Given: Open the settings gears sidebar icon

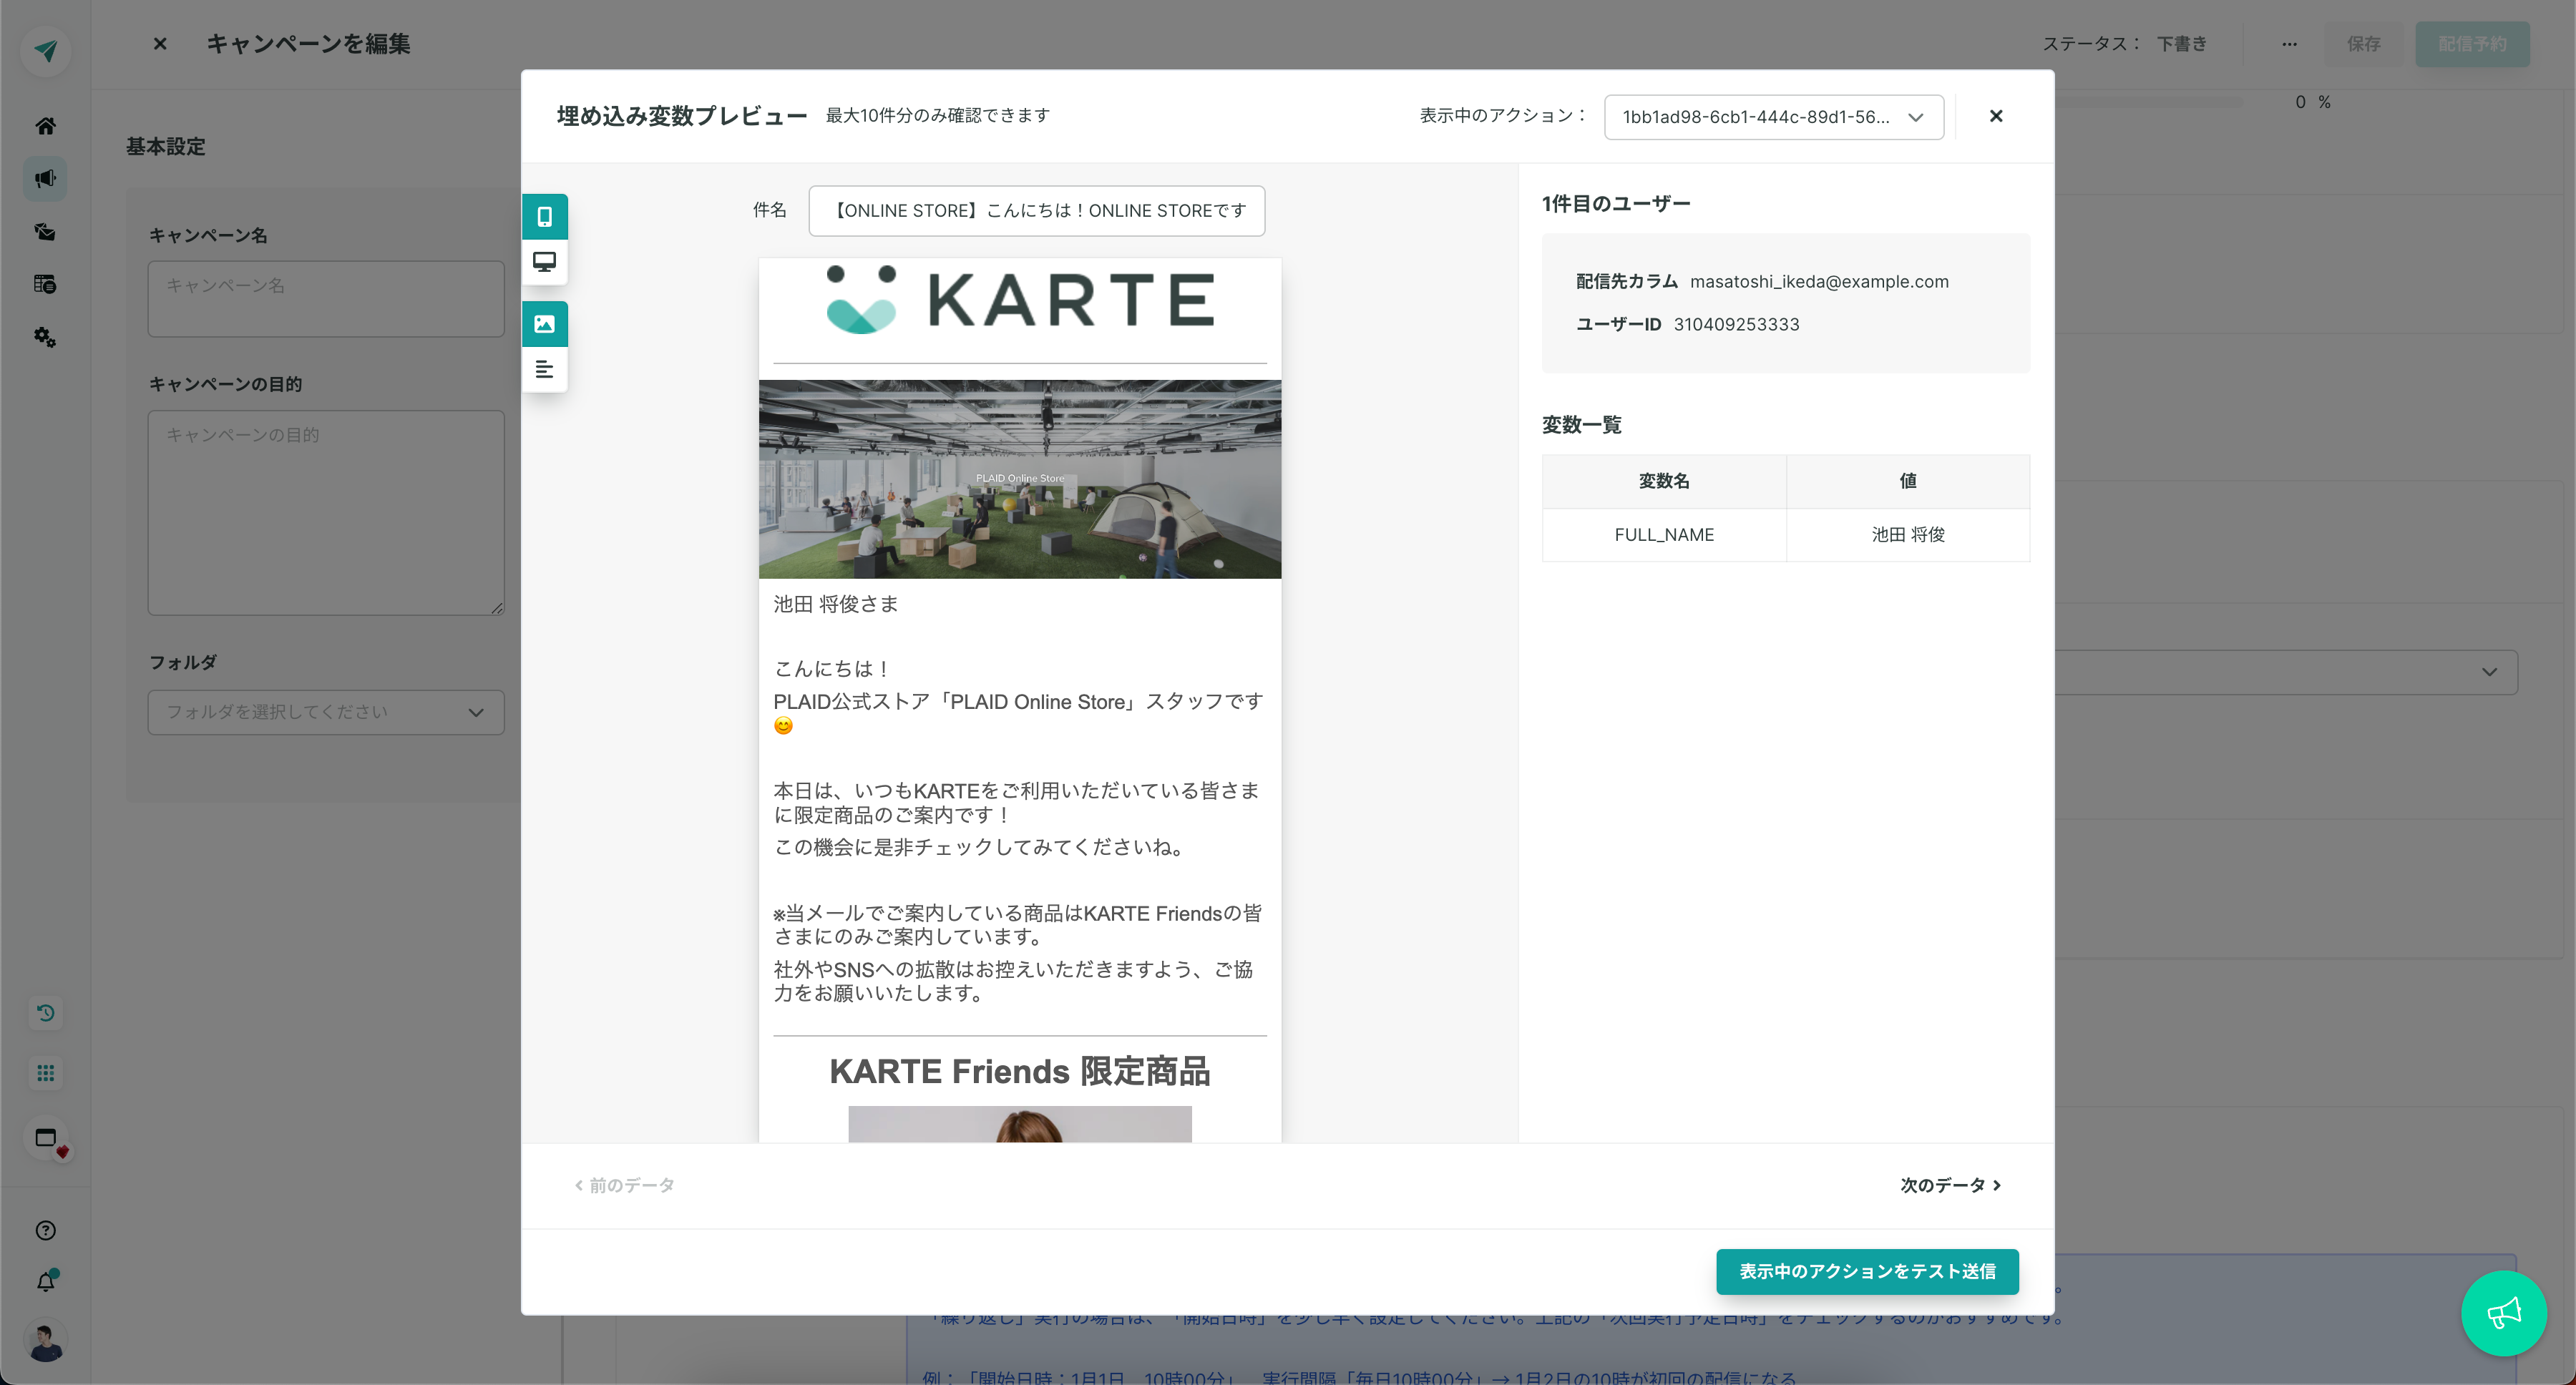Looking at the screenshot, I should point(45,338).
